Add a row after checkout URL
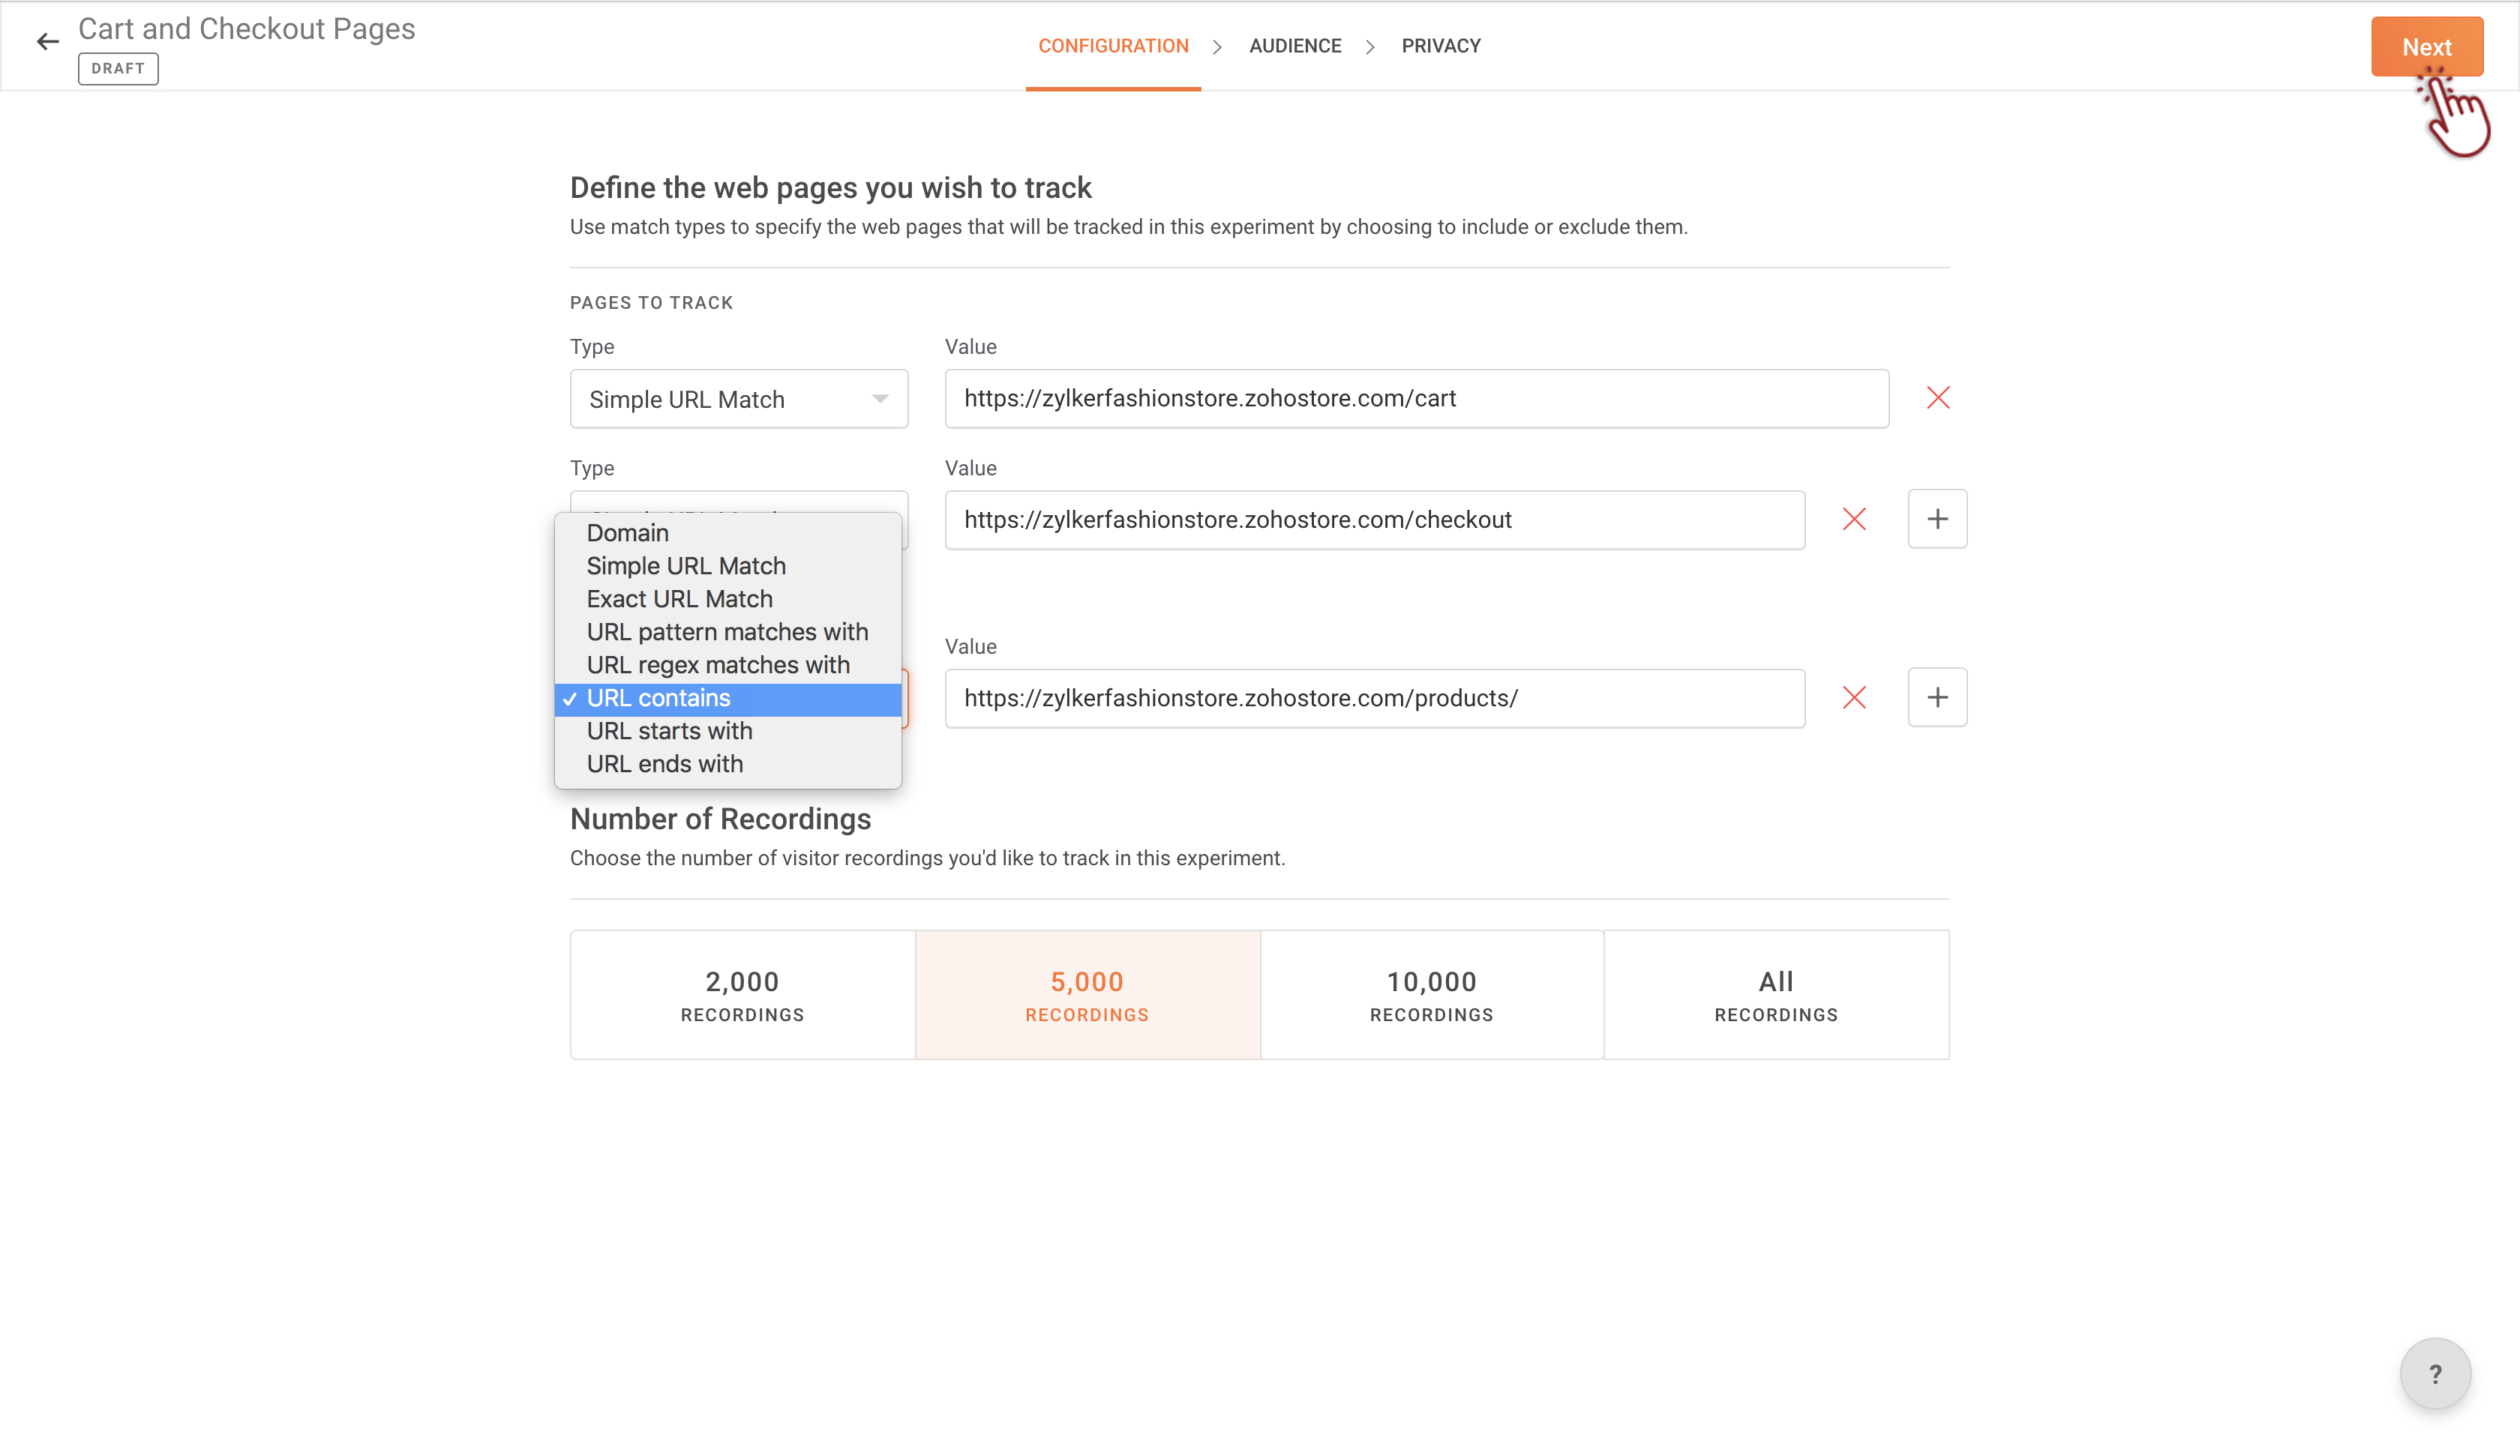 (1936, 519)
